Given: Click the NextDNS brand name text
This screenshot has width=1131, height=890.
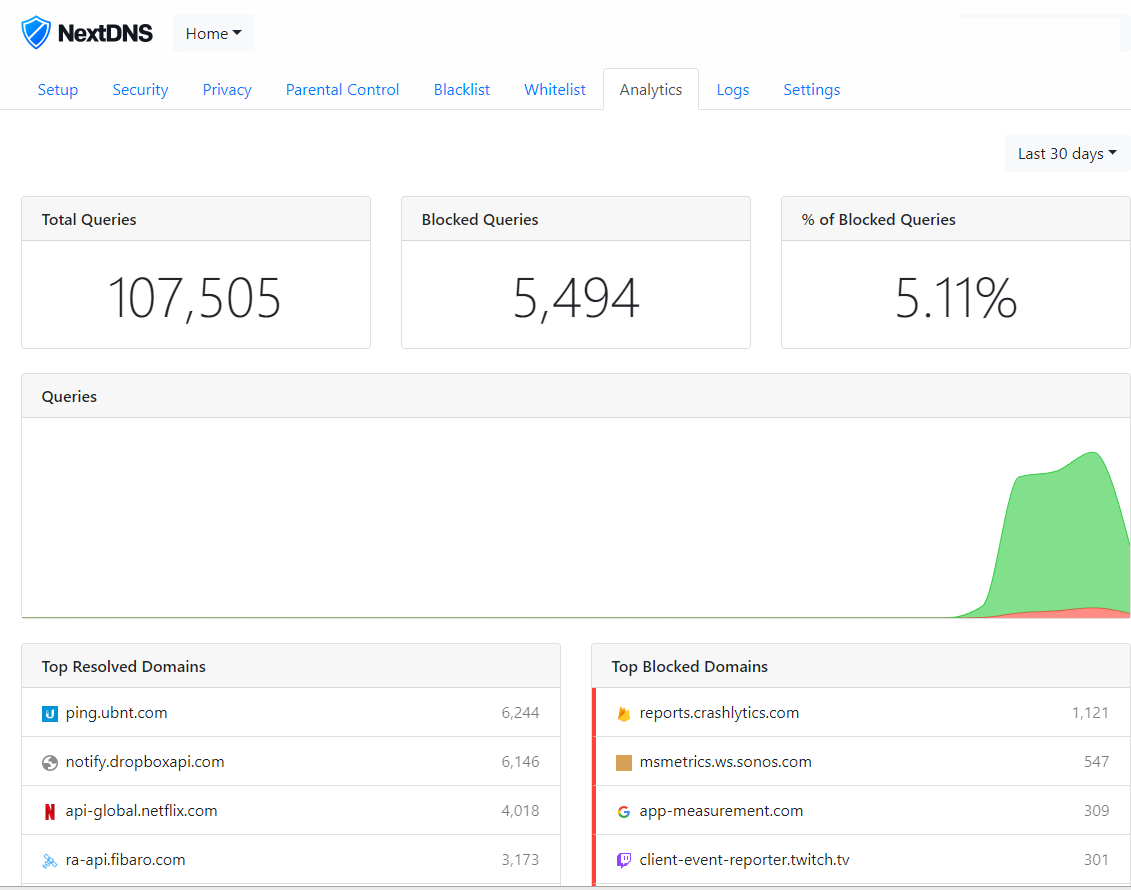Looking at the screenshot, I should click(x=105, y=33).
